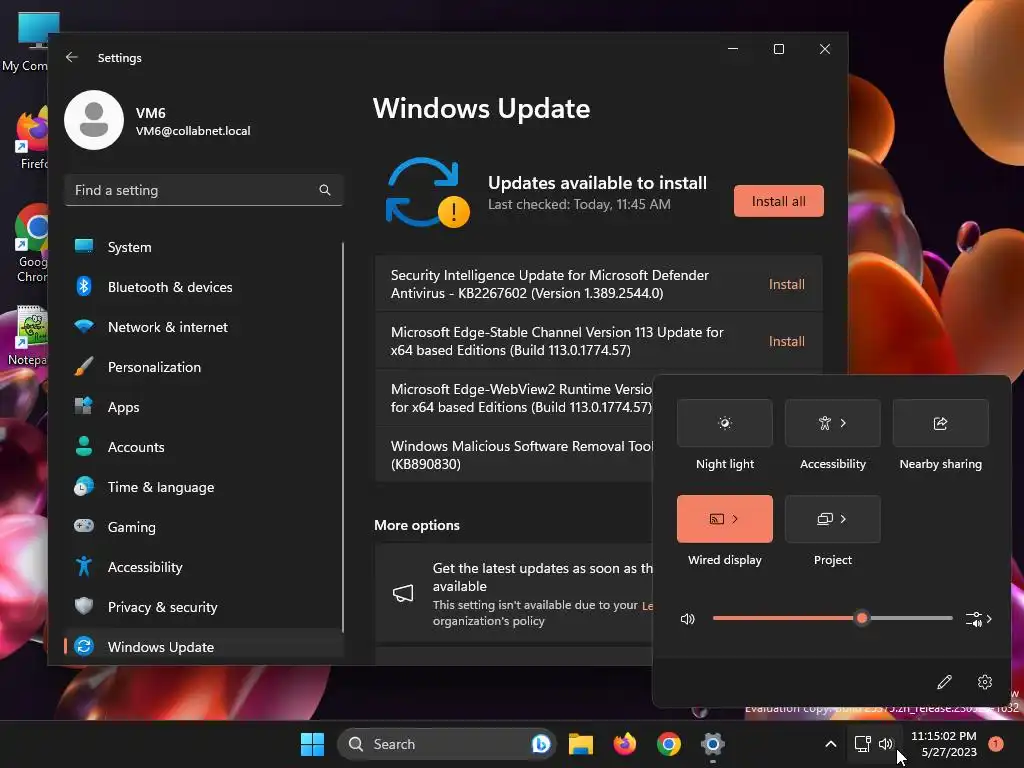Edit quick settings with pencil icon
1024x768 pixels.
(944, 682)
